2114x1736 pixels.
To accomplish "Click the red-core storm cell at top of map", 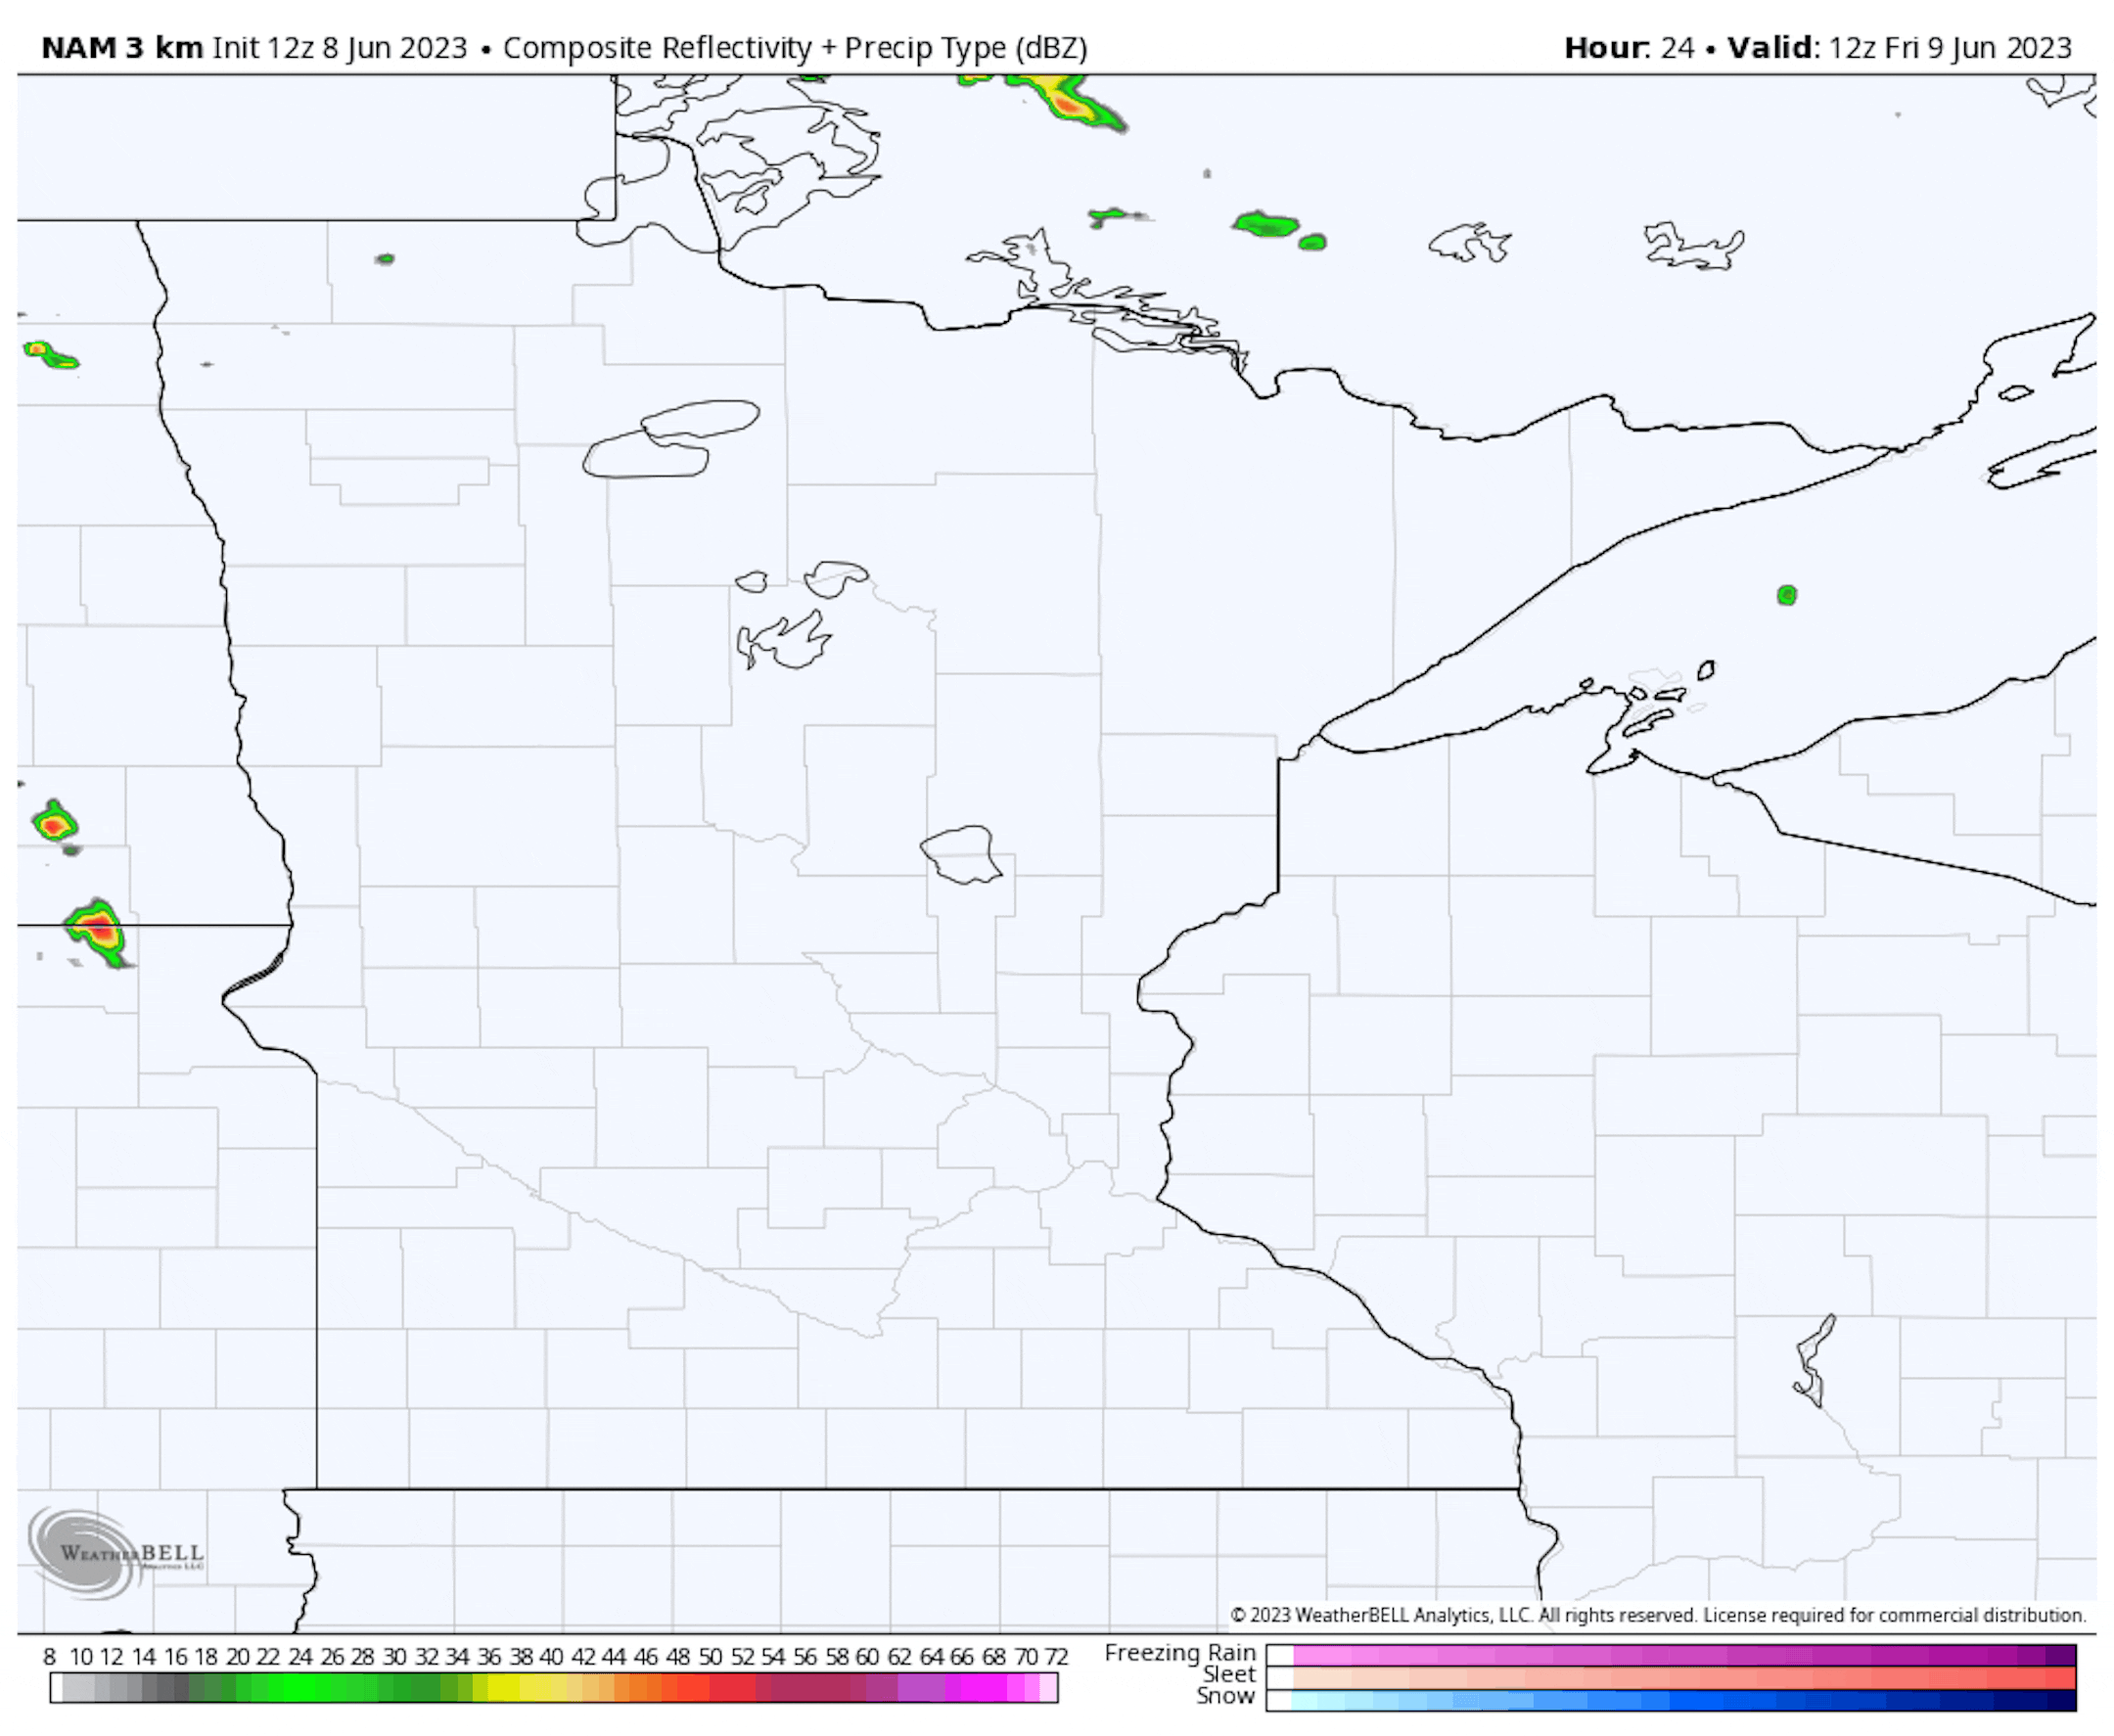I will (1068, 104).
